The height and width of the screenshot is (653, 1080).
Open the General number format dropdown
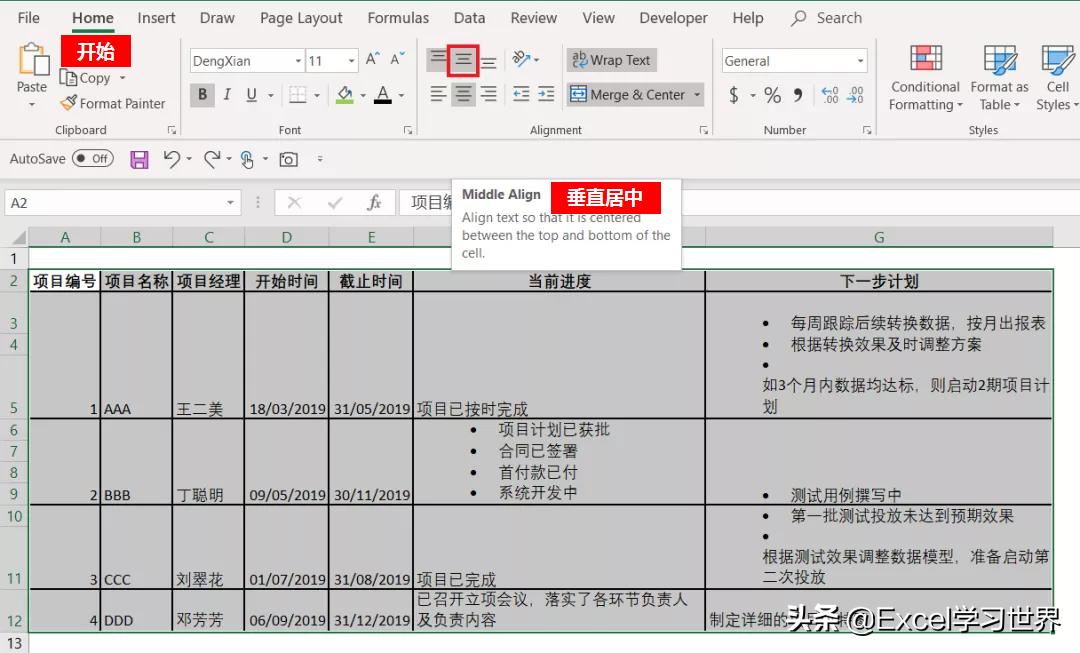862,61
